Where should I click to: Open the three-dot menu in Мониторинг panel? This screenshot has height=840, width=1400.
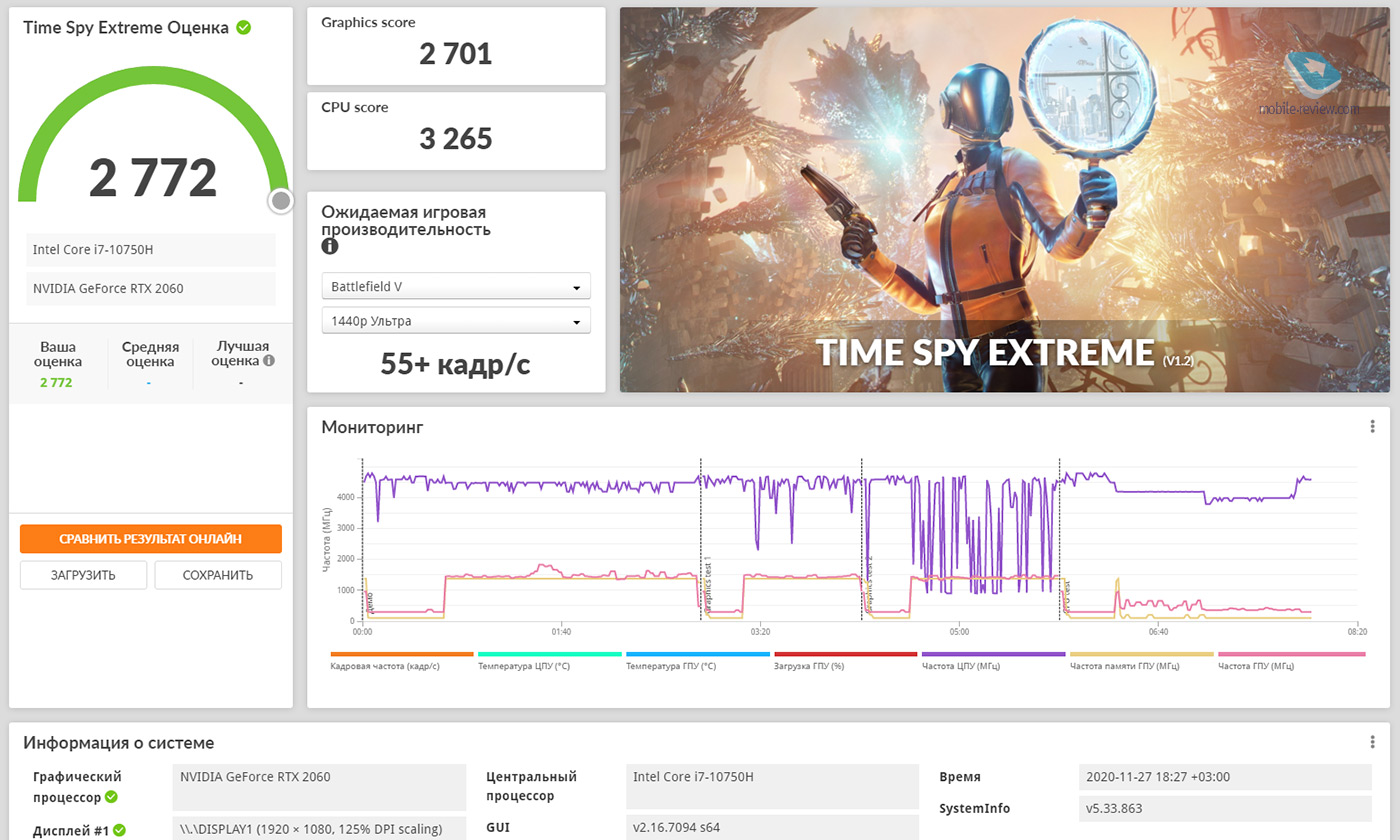point(1373,427)
